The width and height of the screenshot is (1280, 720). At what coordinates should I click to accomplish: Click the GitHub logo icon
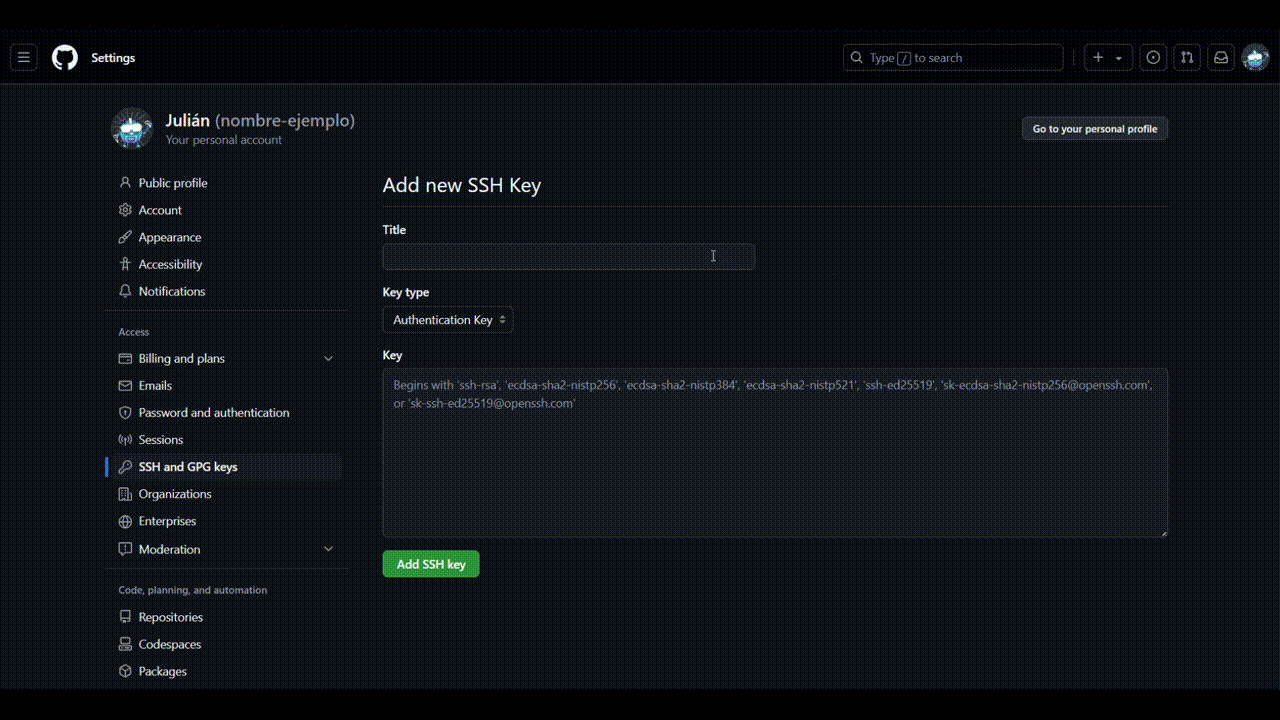point(65,58)
